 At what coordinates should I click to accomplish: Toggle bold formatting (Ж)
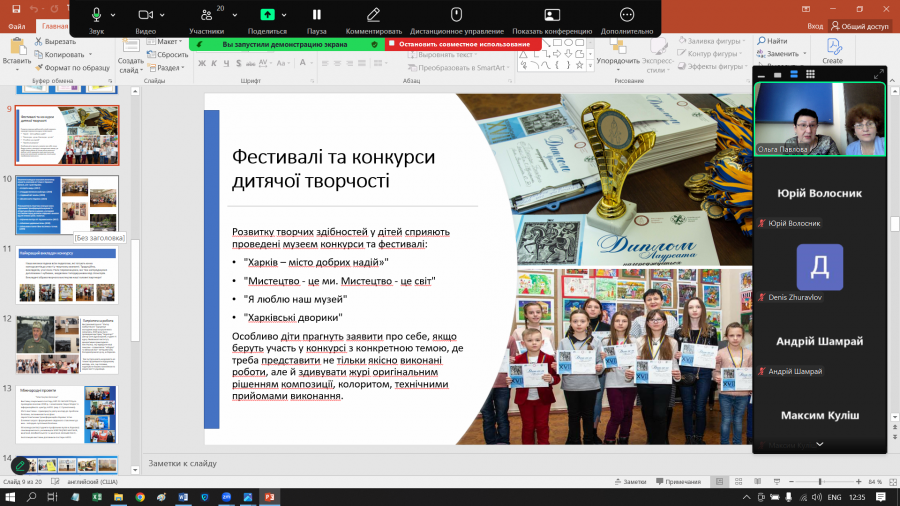pyautogui.click(x=201, y=63)
